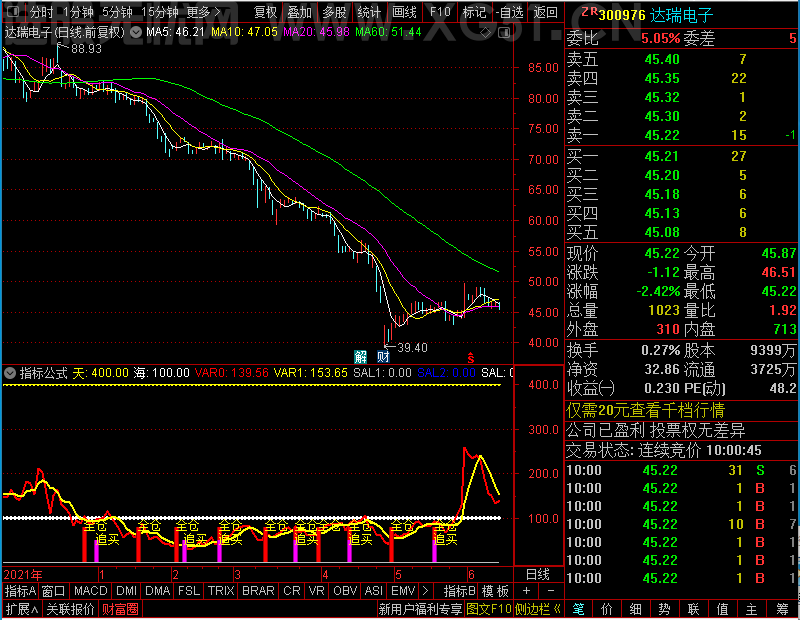Screen dimensions: 800x620
Task: Open the 统计 statistics tool
Action: pyautogui.click(x=369, y=12)
